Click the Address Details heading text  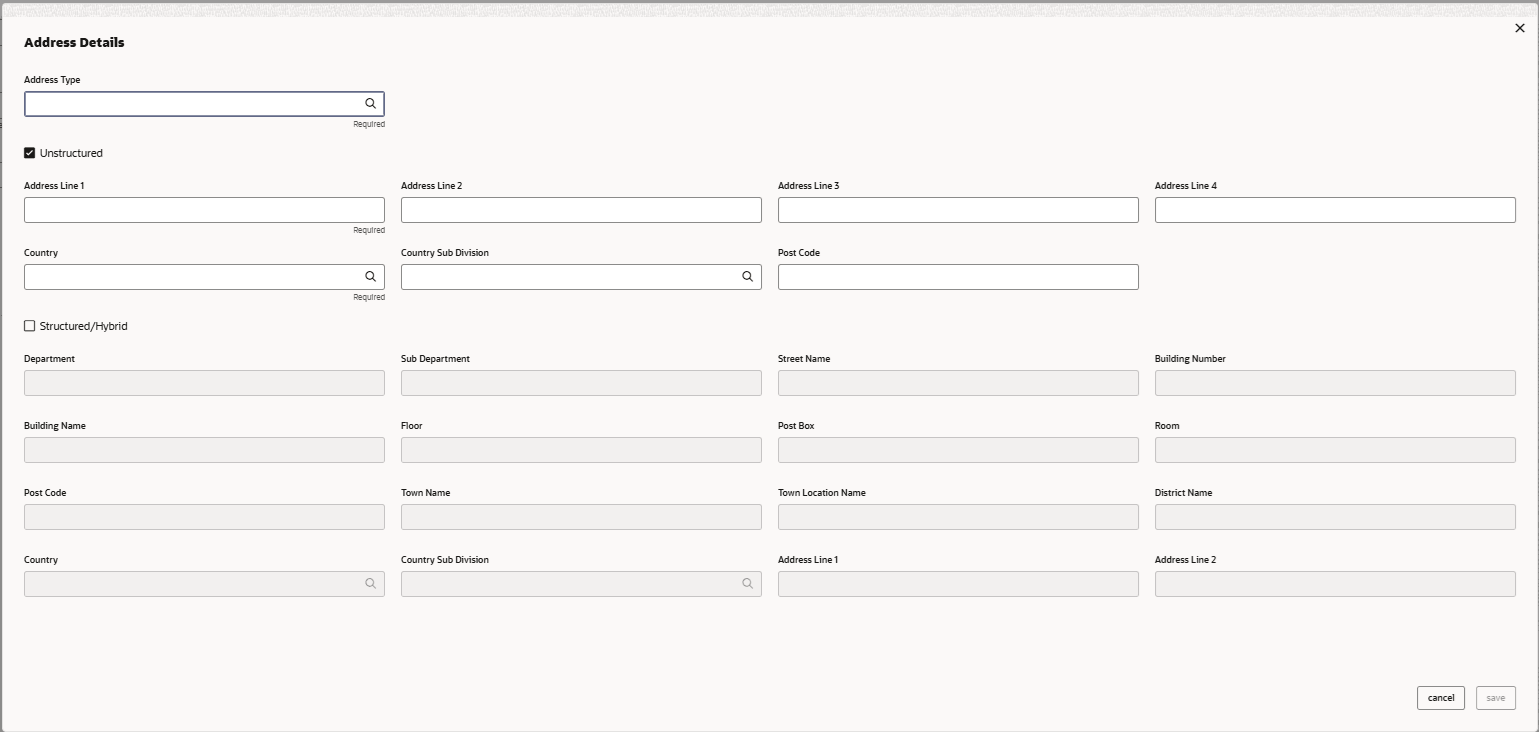click(x=74, y=43)
